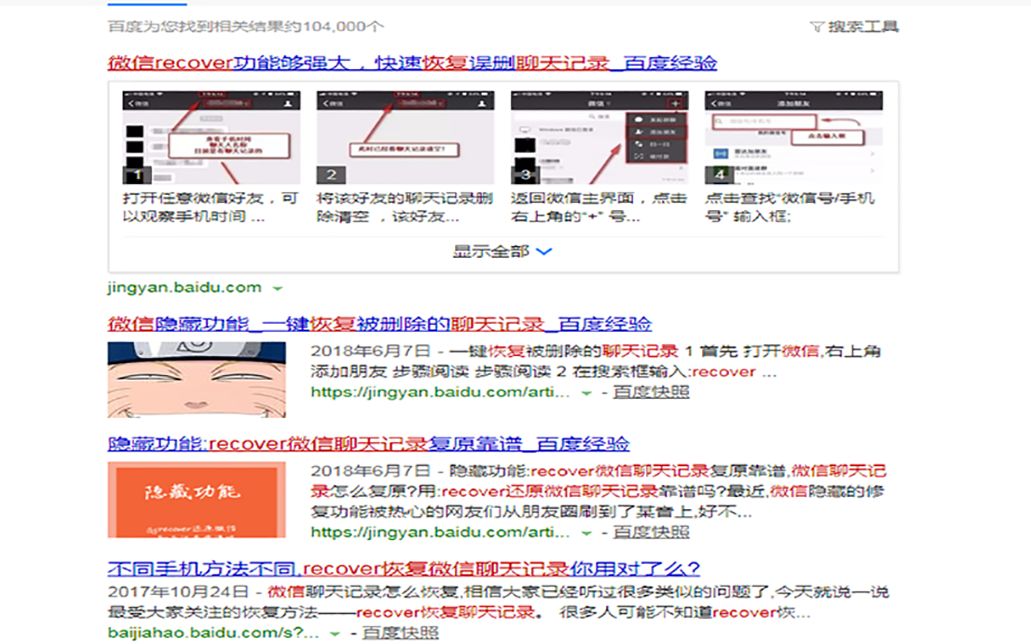Click step caption 将该好友的聊天记录删除清空
Image resolution: width=1031 pixels, height=644 pixels.
tap(404, 207)
